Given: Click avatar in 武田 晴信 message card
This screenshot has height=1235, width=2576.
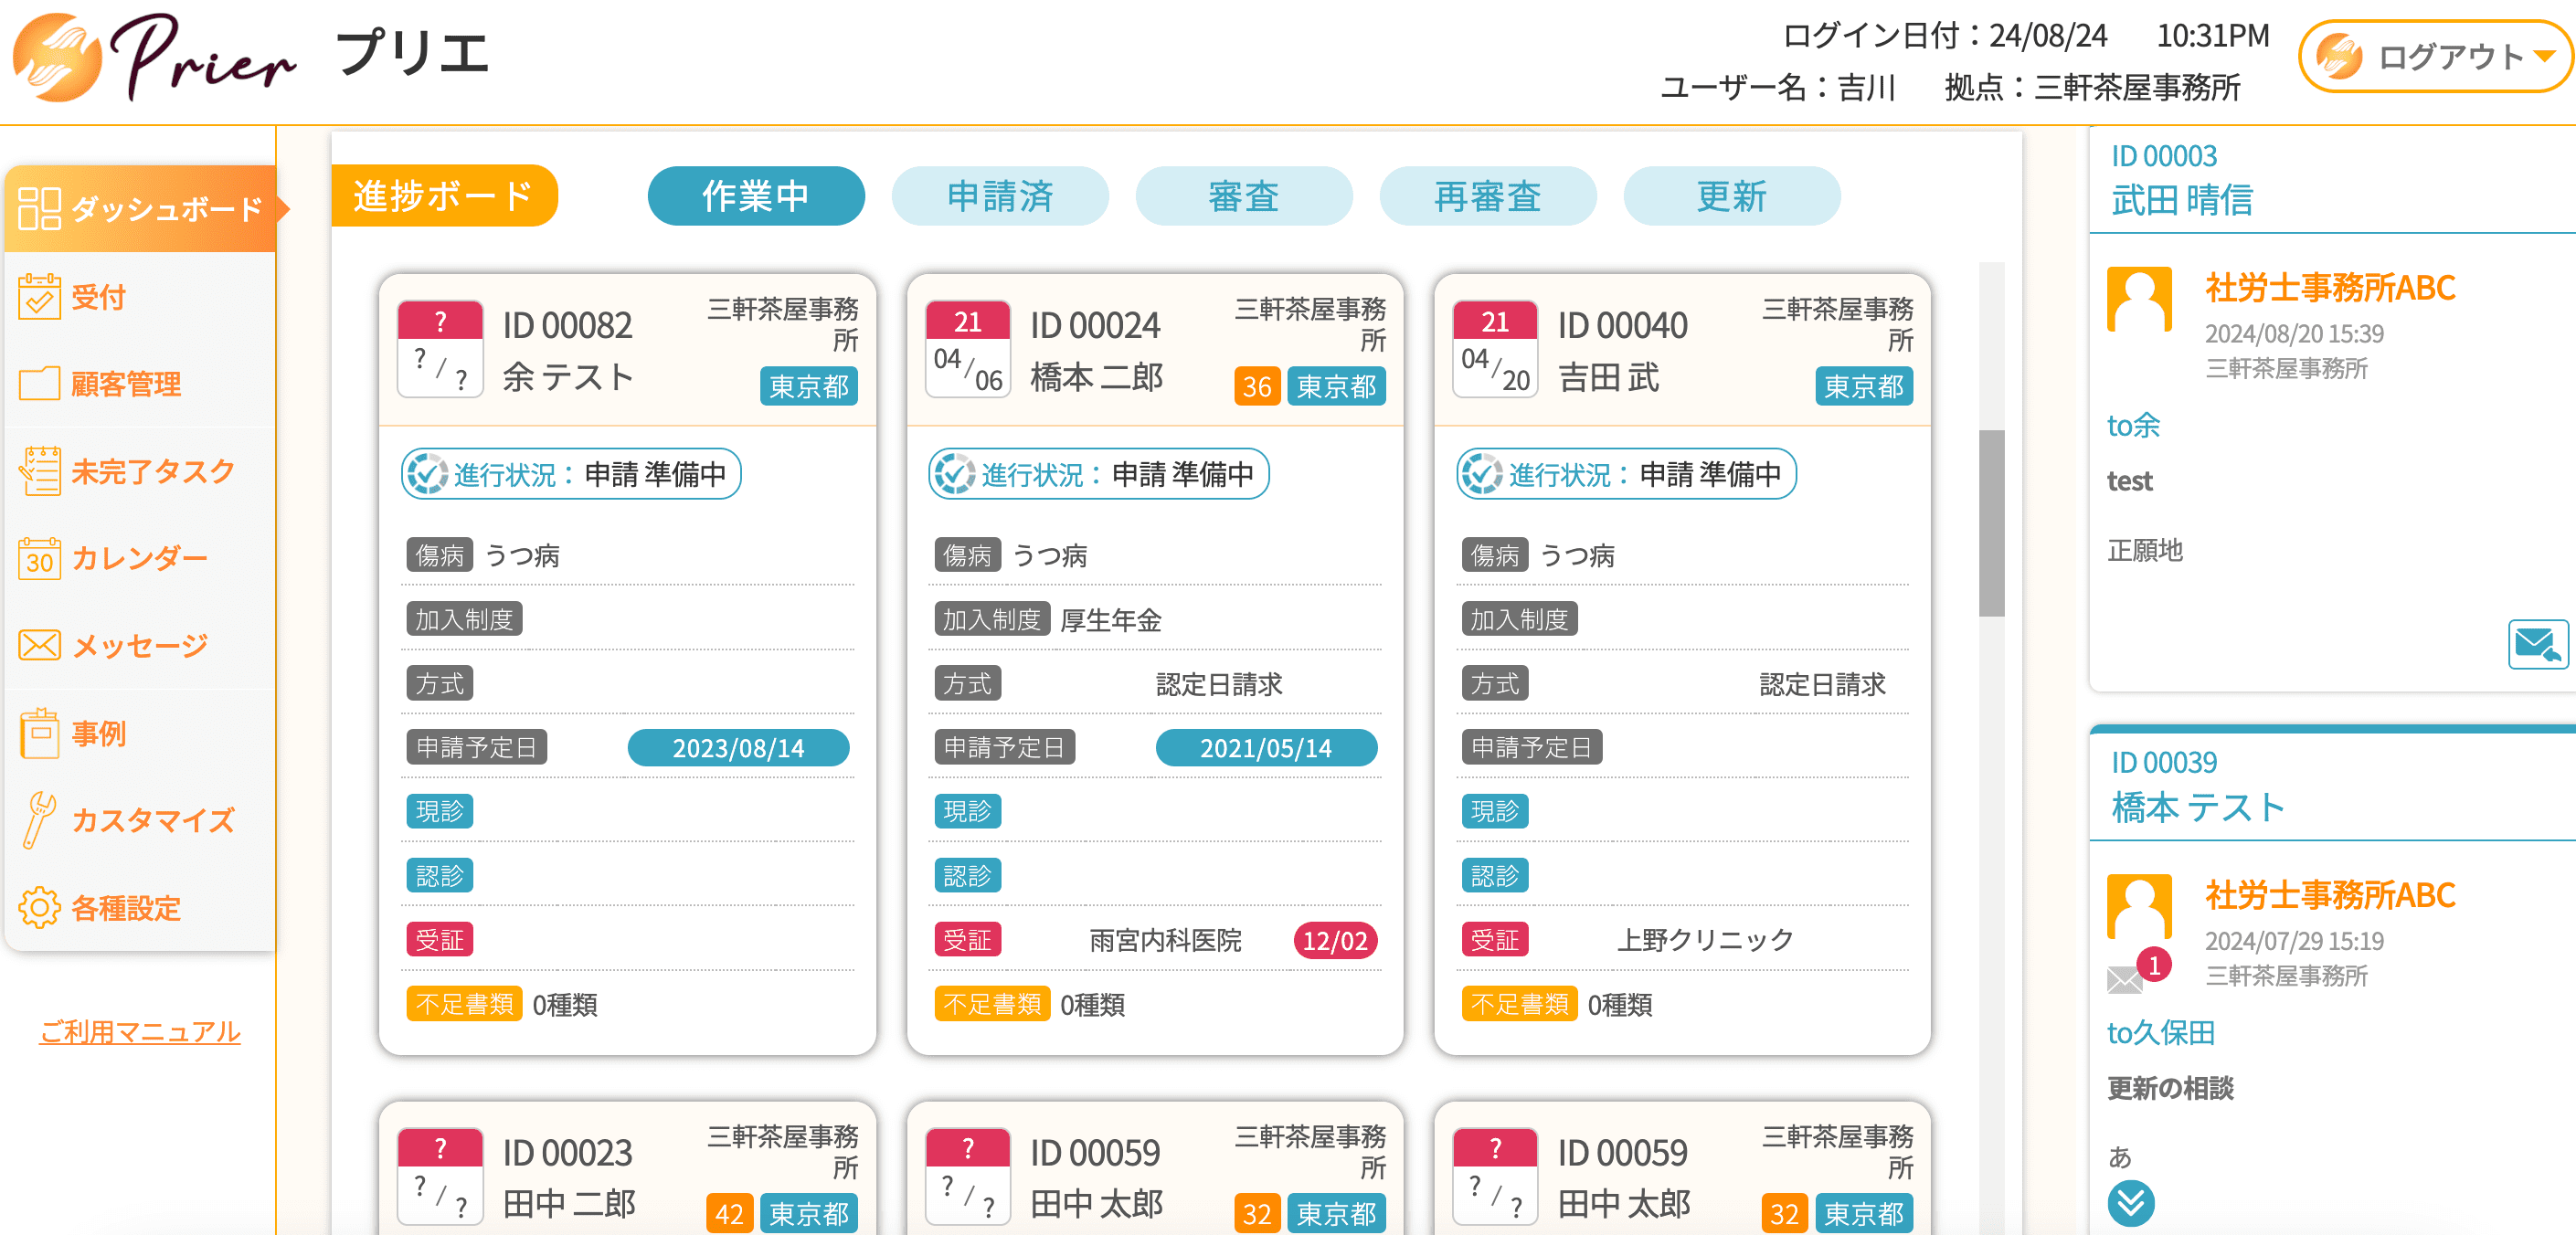Looking at the screenshot, I should coord(2139,299).
